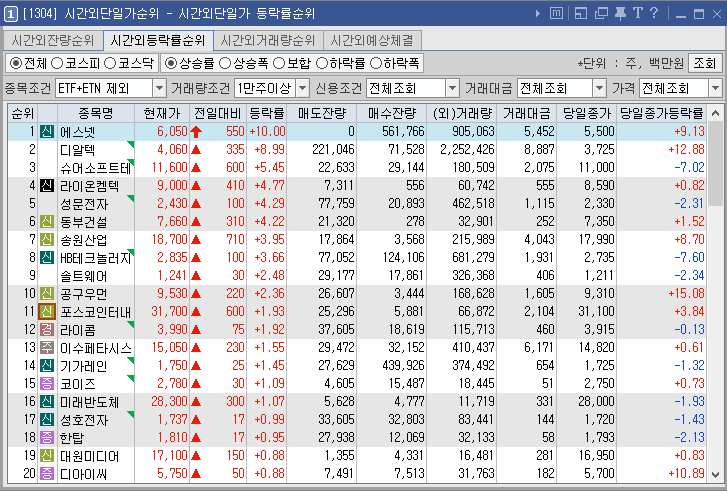Click the 증 badge next to 한탑
This screenshot has width=727, height=491.
tap(46, 438)
